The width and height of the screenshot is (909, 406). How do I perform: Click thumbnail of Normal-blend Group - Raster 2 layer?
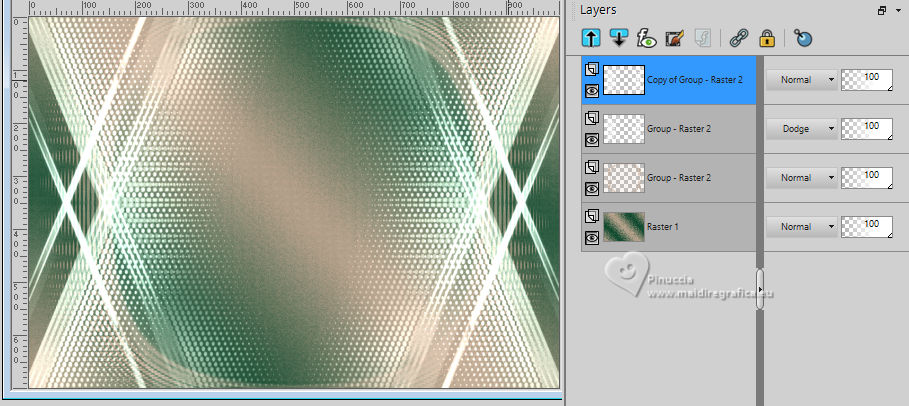[x=624, y=178]
